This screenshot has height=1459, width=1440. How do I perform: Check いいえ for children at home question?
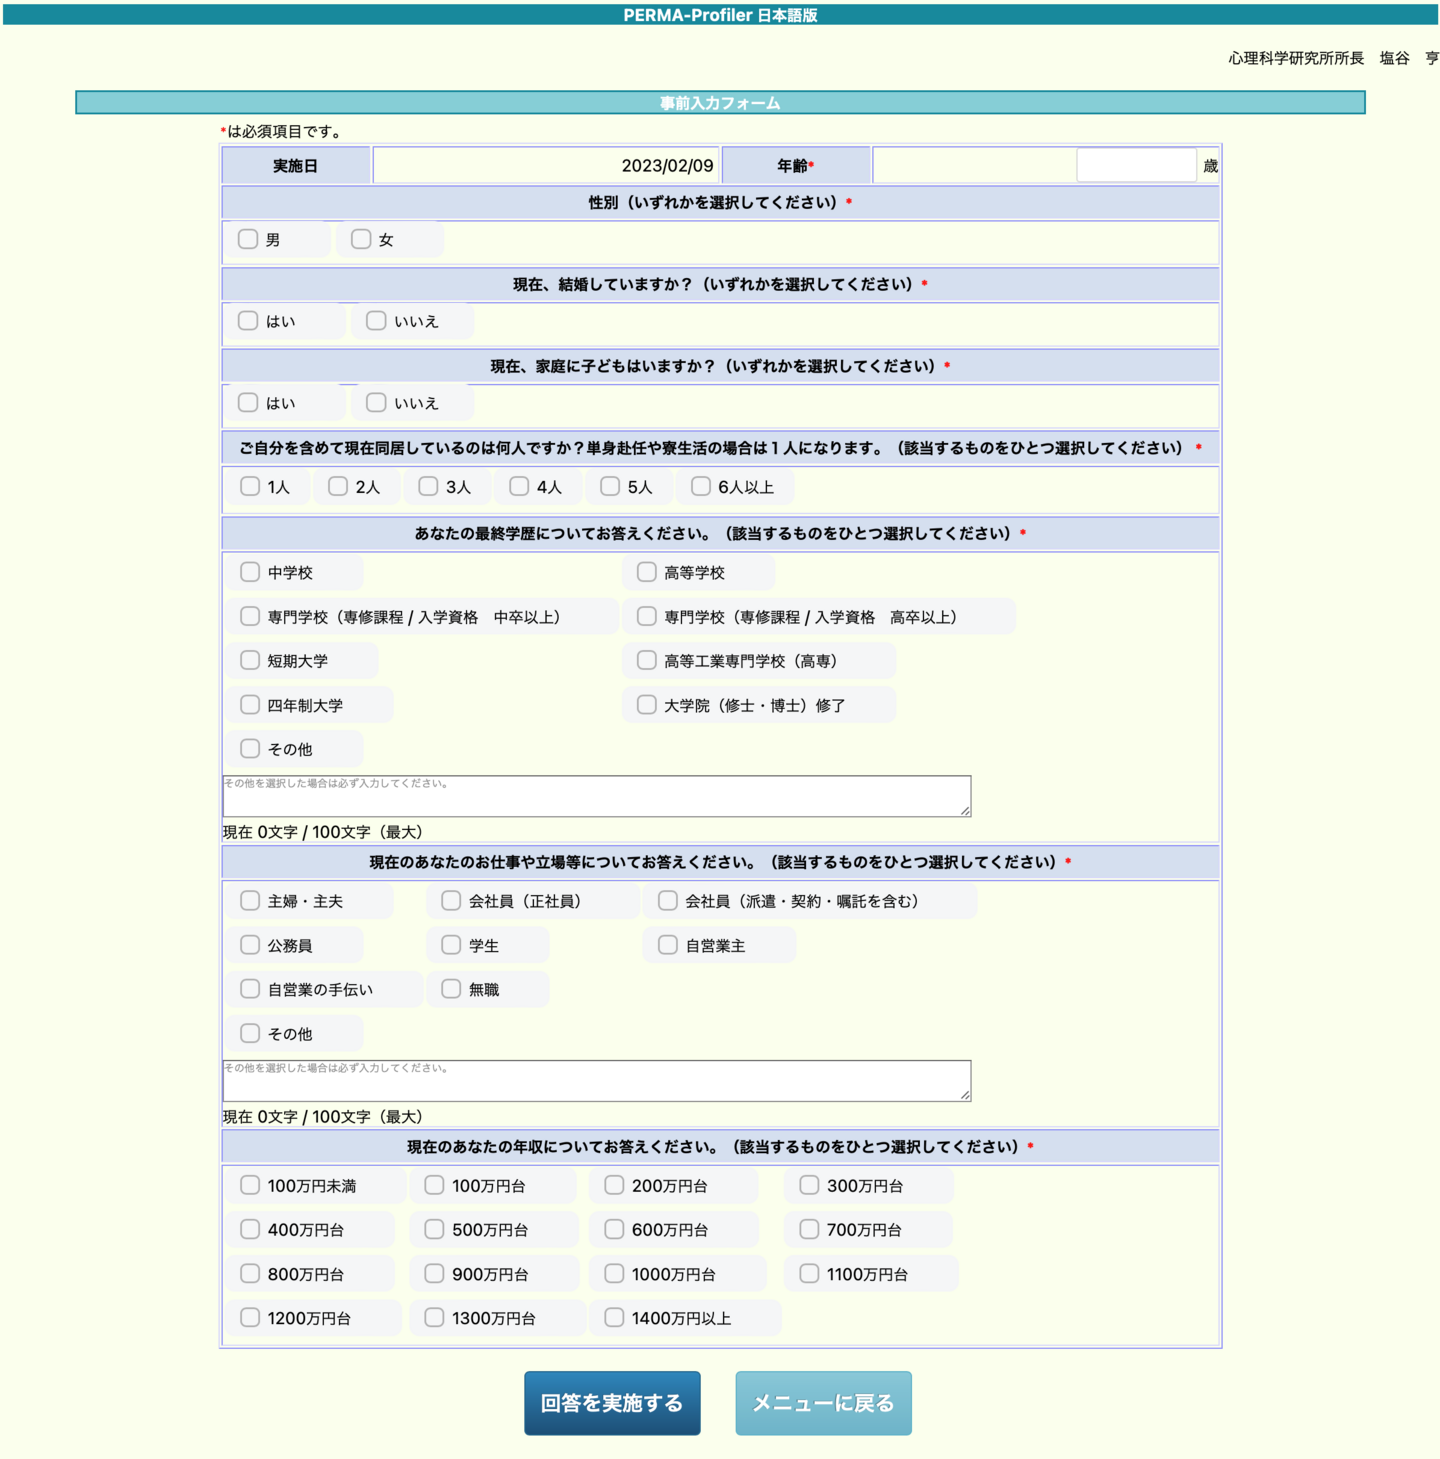[x=376, y=403]
